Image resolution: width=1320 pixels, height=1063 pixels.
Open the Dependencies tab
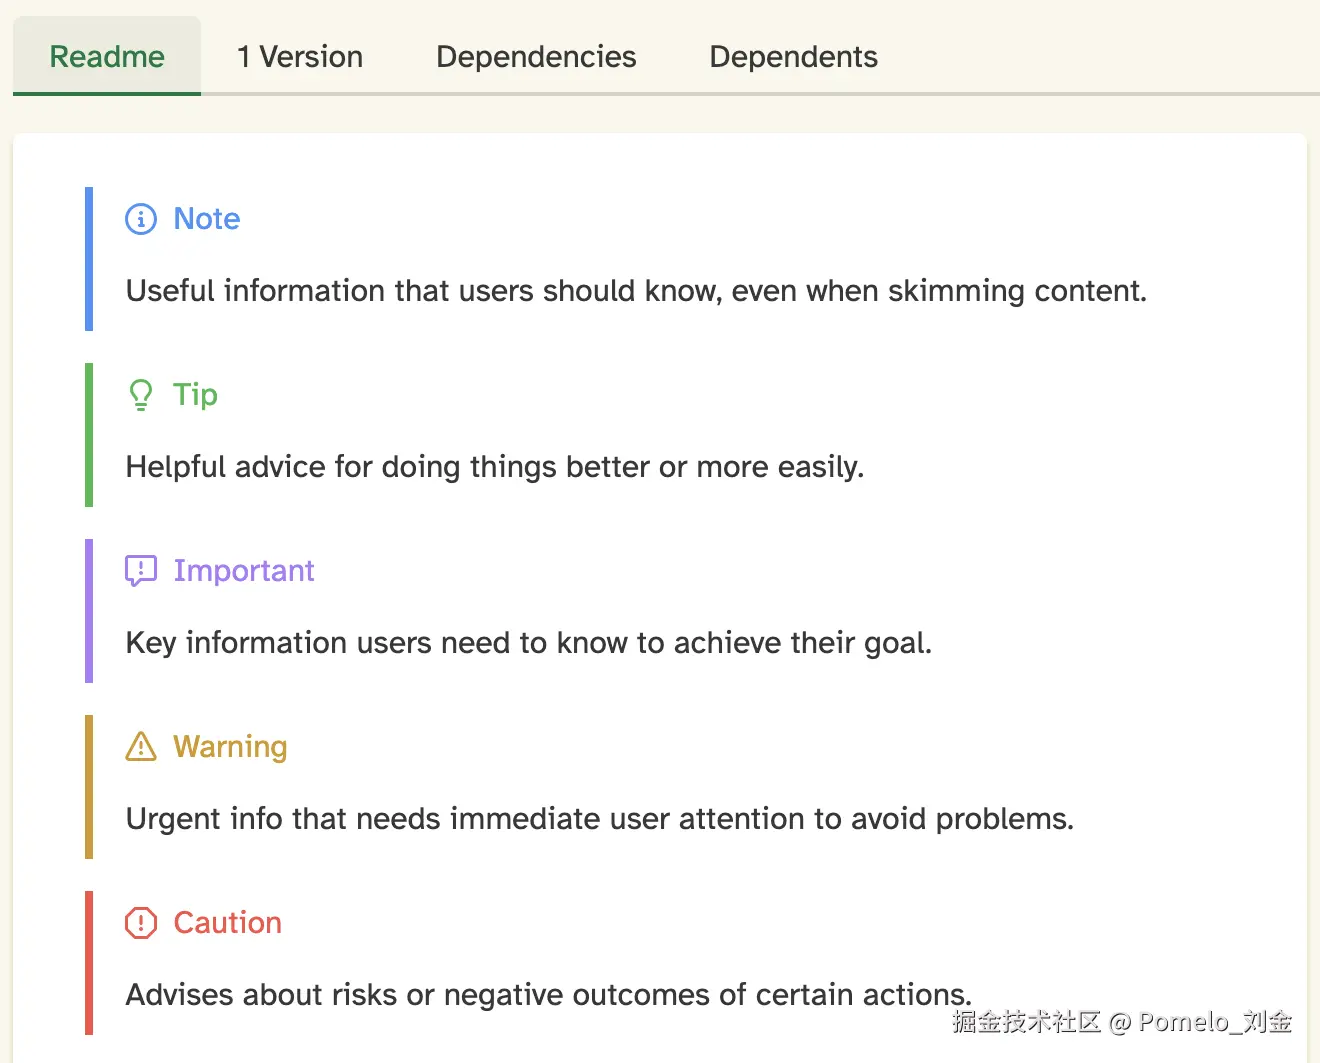(x=536, y=57)
